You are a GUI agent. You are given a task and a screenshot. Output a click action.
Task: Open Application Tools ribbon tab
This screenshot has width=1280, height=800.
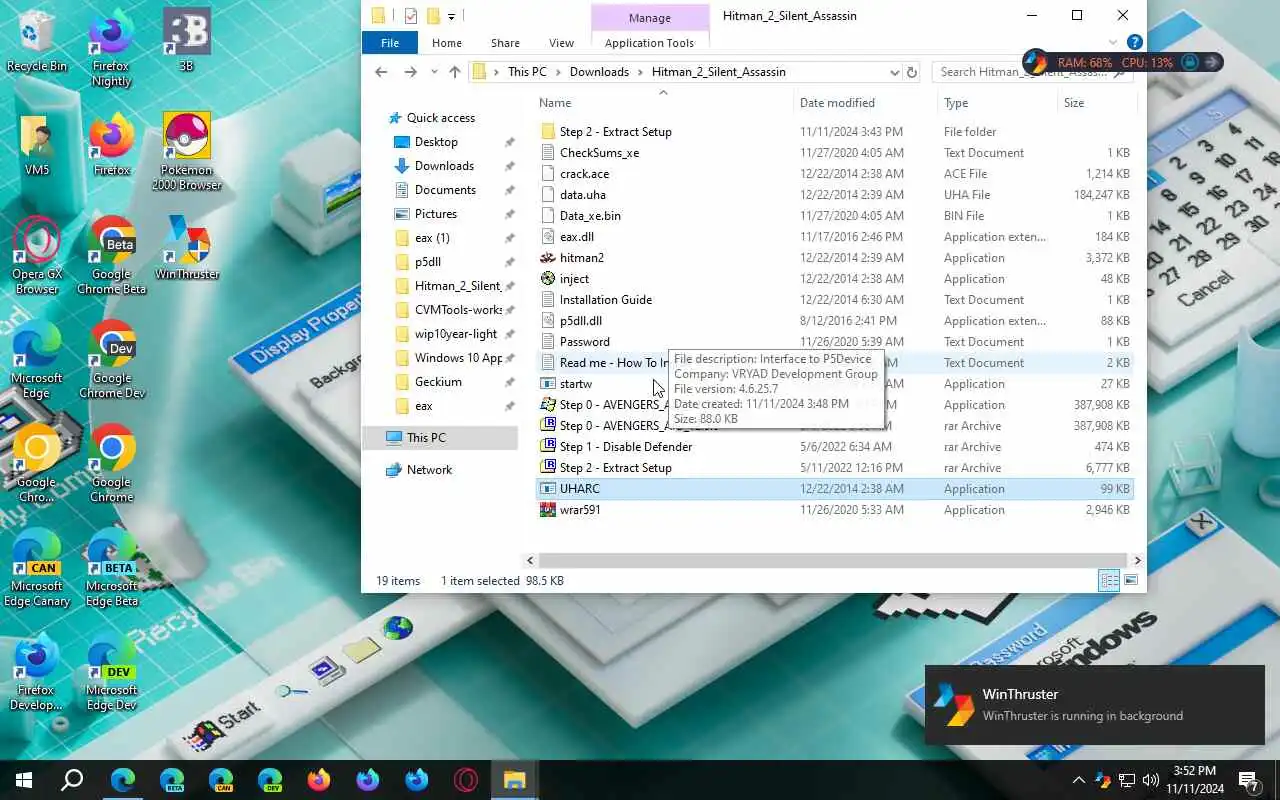649,43
